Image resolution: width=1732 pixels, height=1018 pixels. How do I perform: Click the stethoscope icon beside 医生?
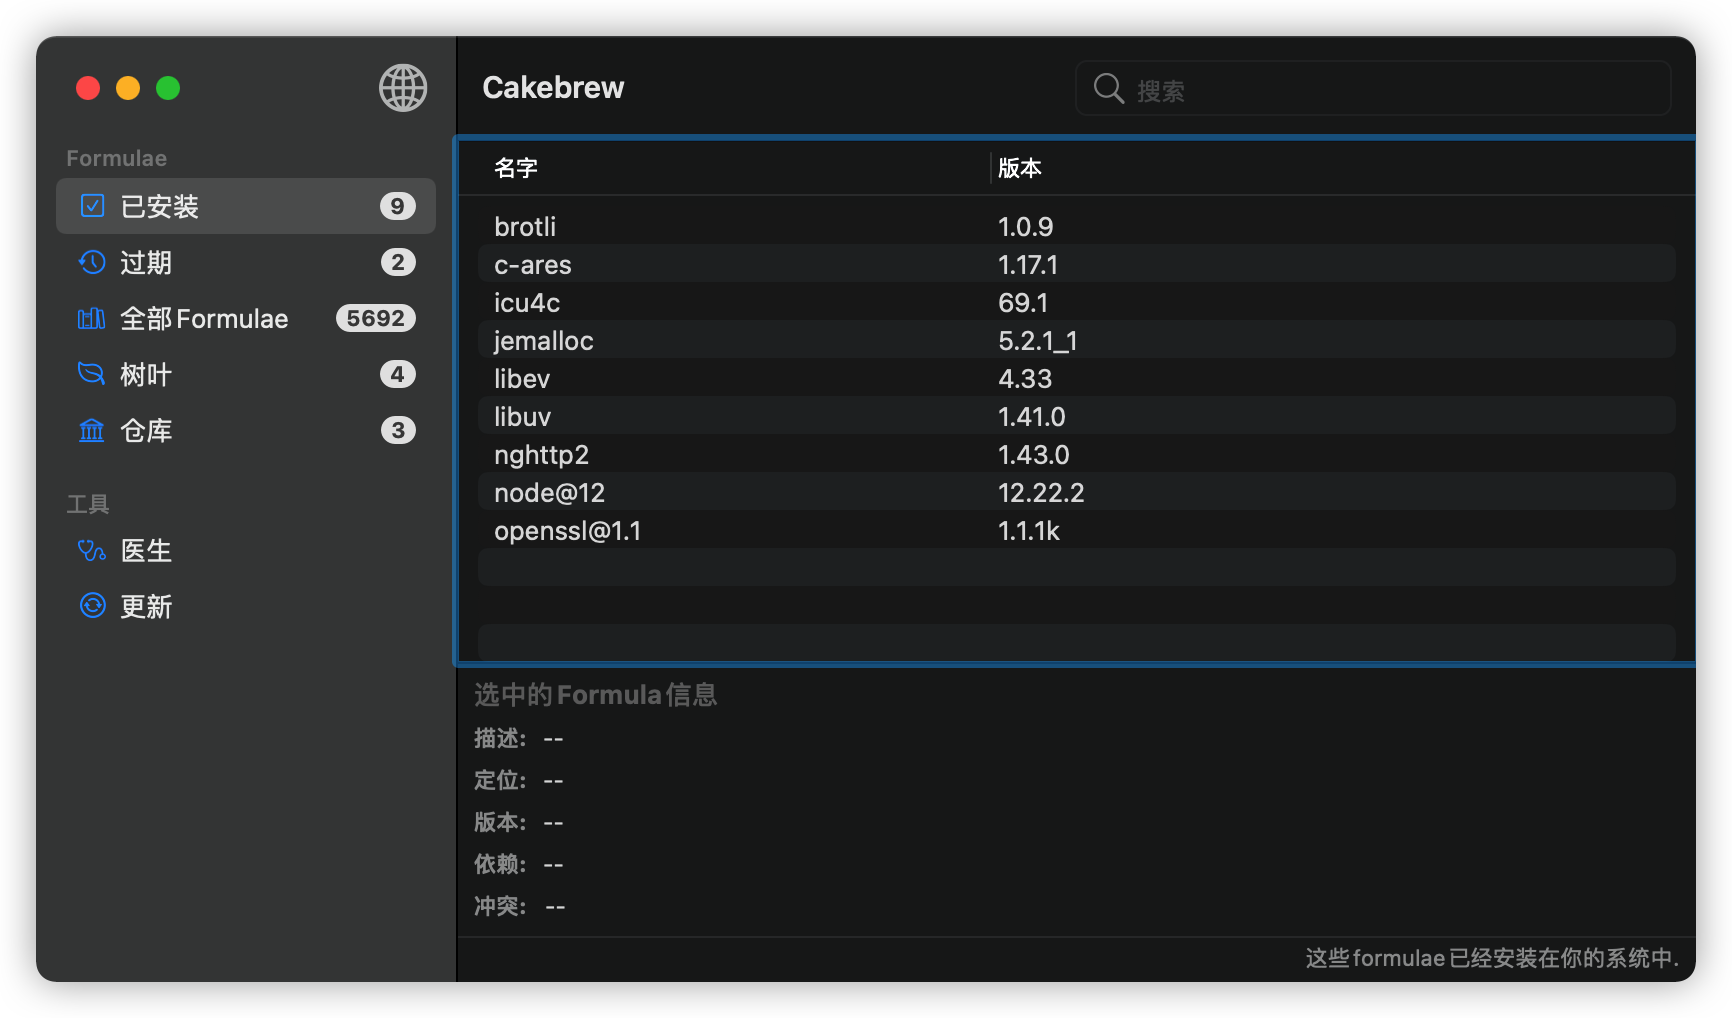92,550
